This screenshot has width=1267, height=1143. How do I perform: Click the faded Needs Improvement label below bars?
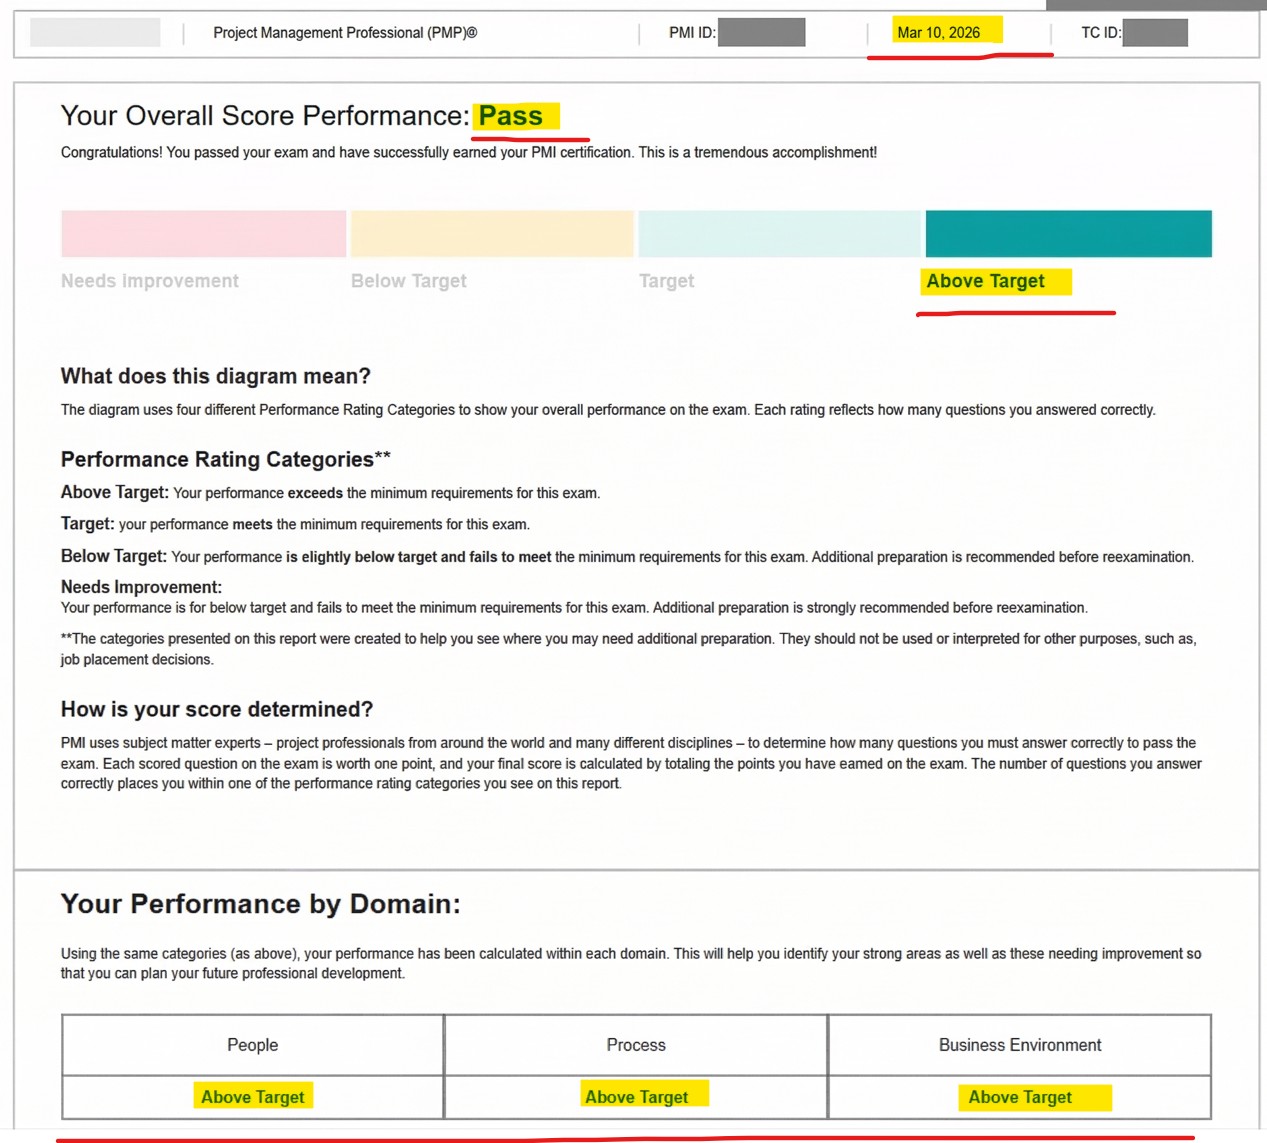coord(150,281)
